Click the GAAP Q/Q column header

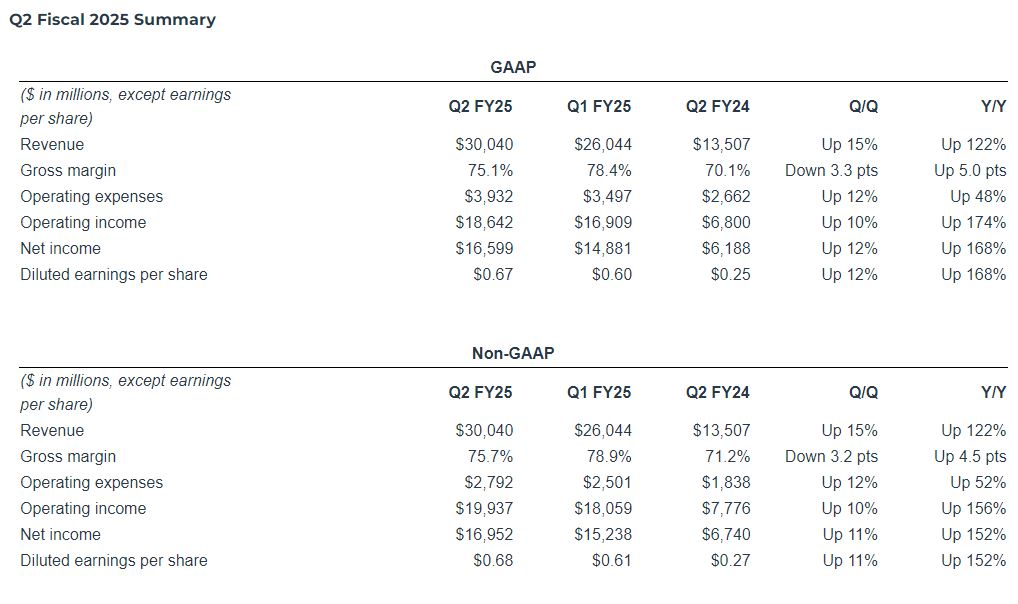863,106
